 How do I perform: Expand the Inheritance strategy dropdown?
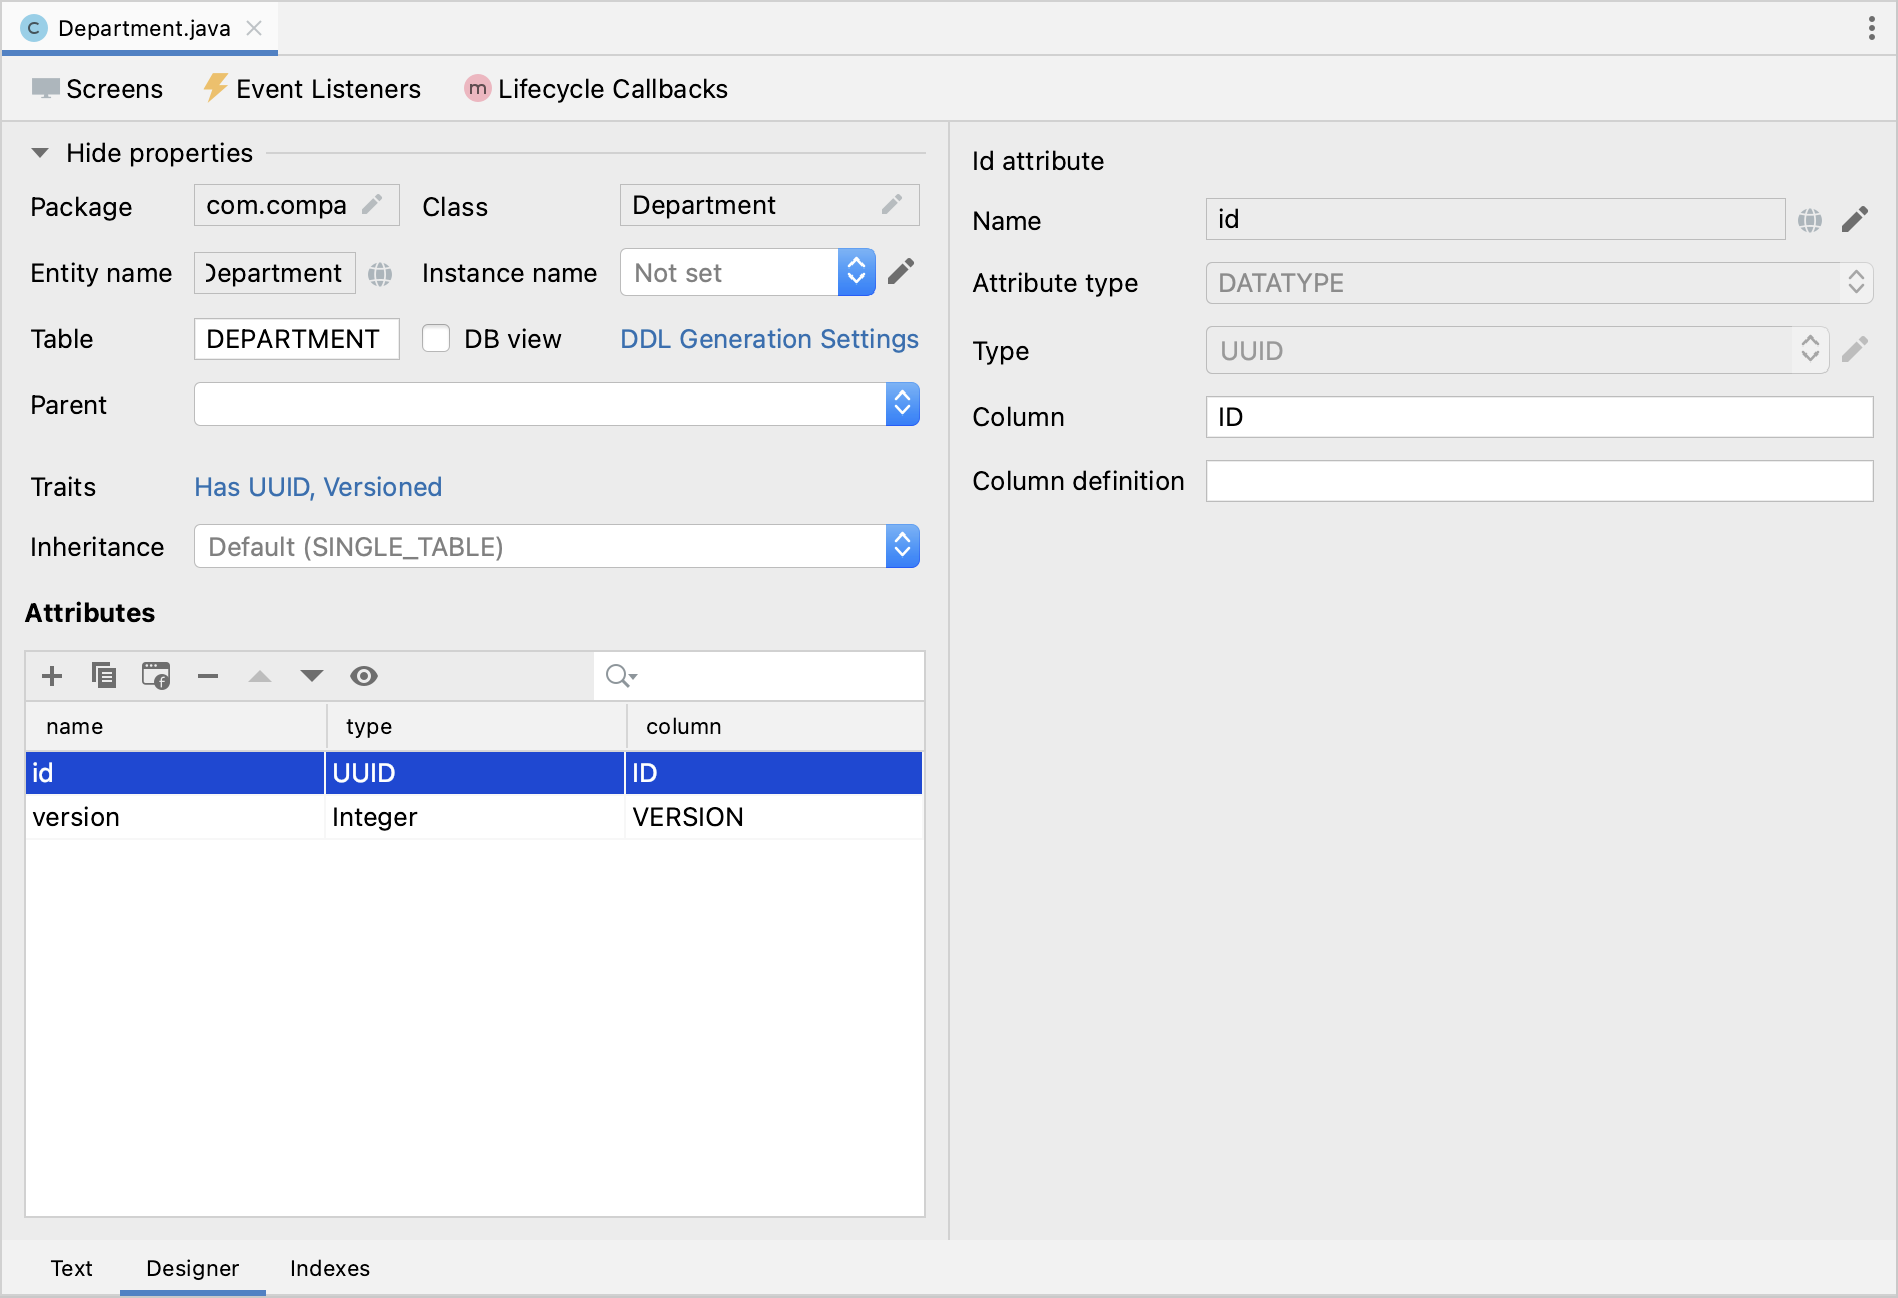coord(902,546)
